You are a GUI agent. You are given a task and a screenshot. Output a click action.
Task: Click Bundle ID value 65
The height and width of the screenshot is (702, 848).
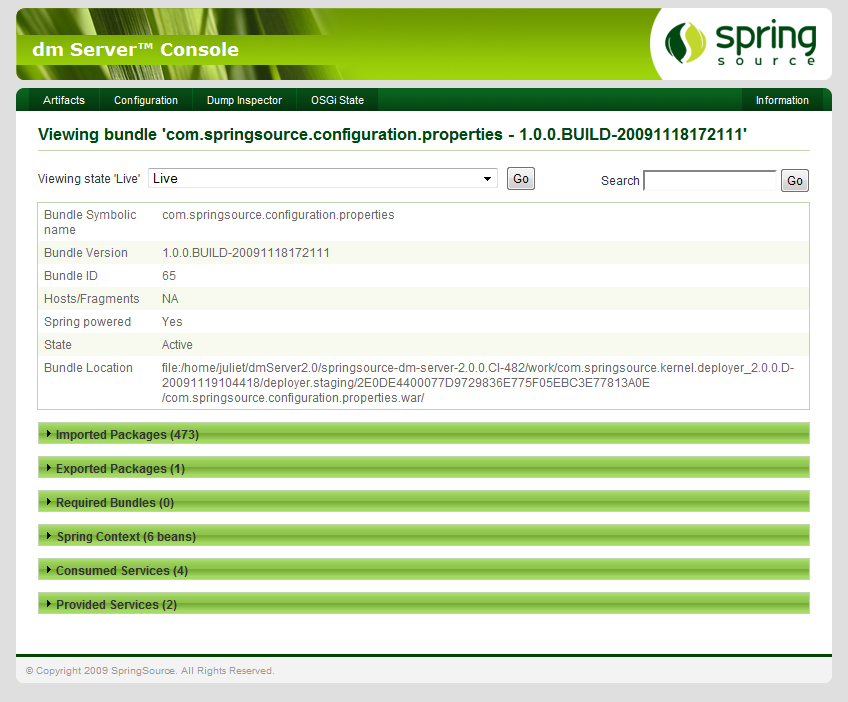click(x=169, y=276)
